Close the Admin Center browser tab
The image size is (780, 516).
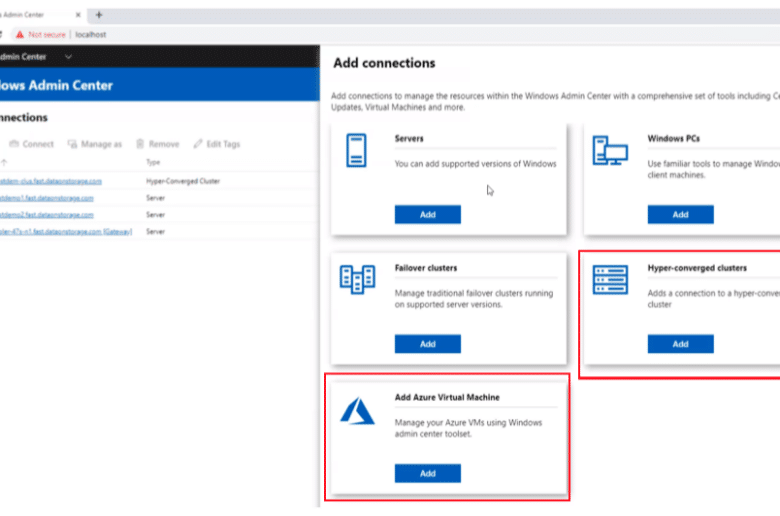tap(78, 15)
